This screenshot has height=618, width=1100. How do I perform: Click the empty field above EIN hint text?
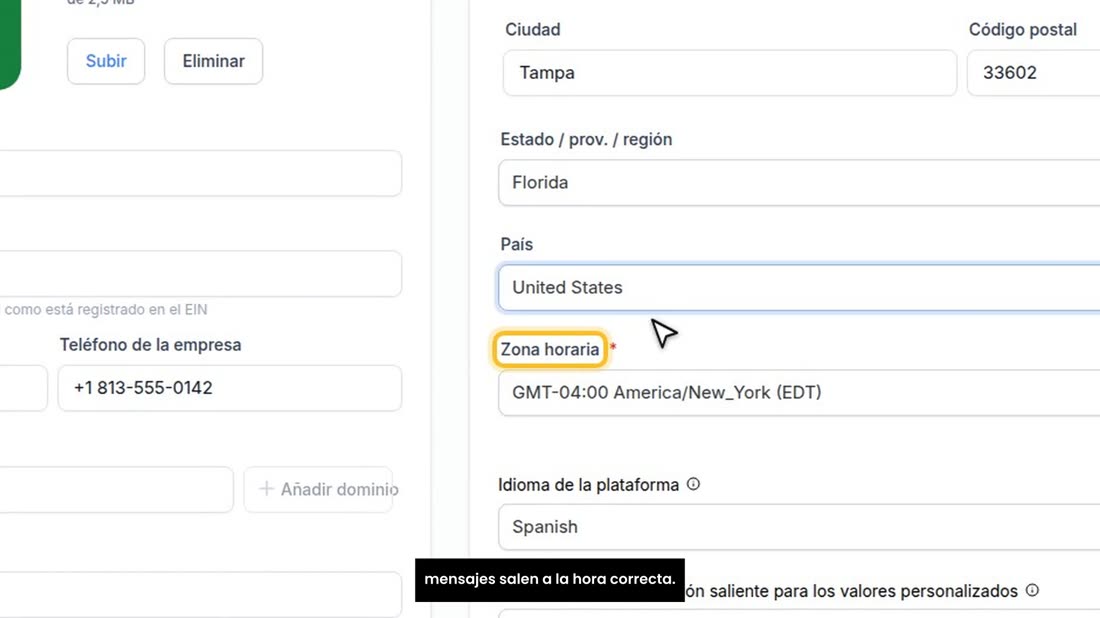pos(201,274)
